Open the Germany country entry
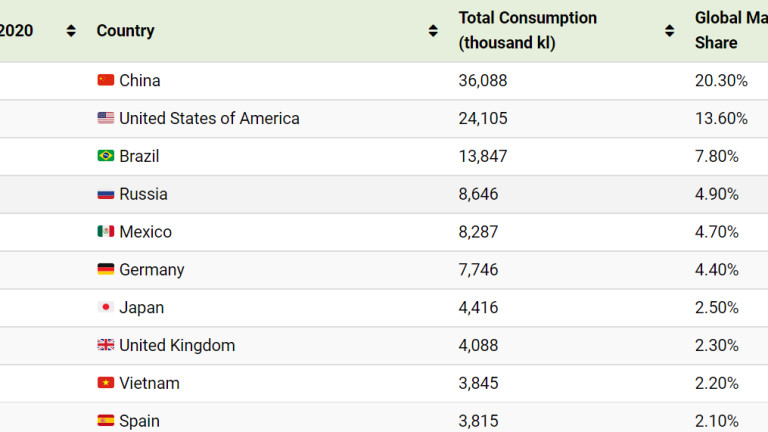The height and width of the screenshot is (432, 768). click(152, 270)
